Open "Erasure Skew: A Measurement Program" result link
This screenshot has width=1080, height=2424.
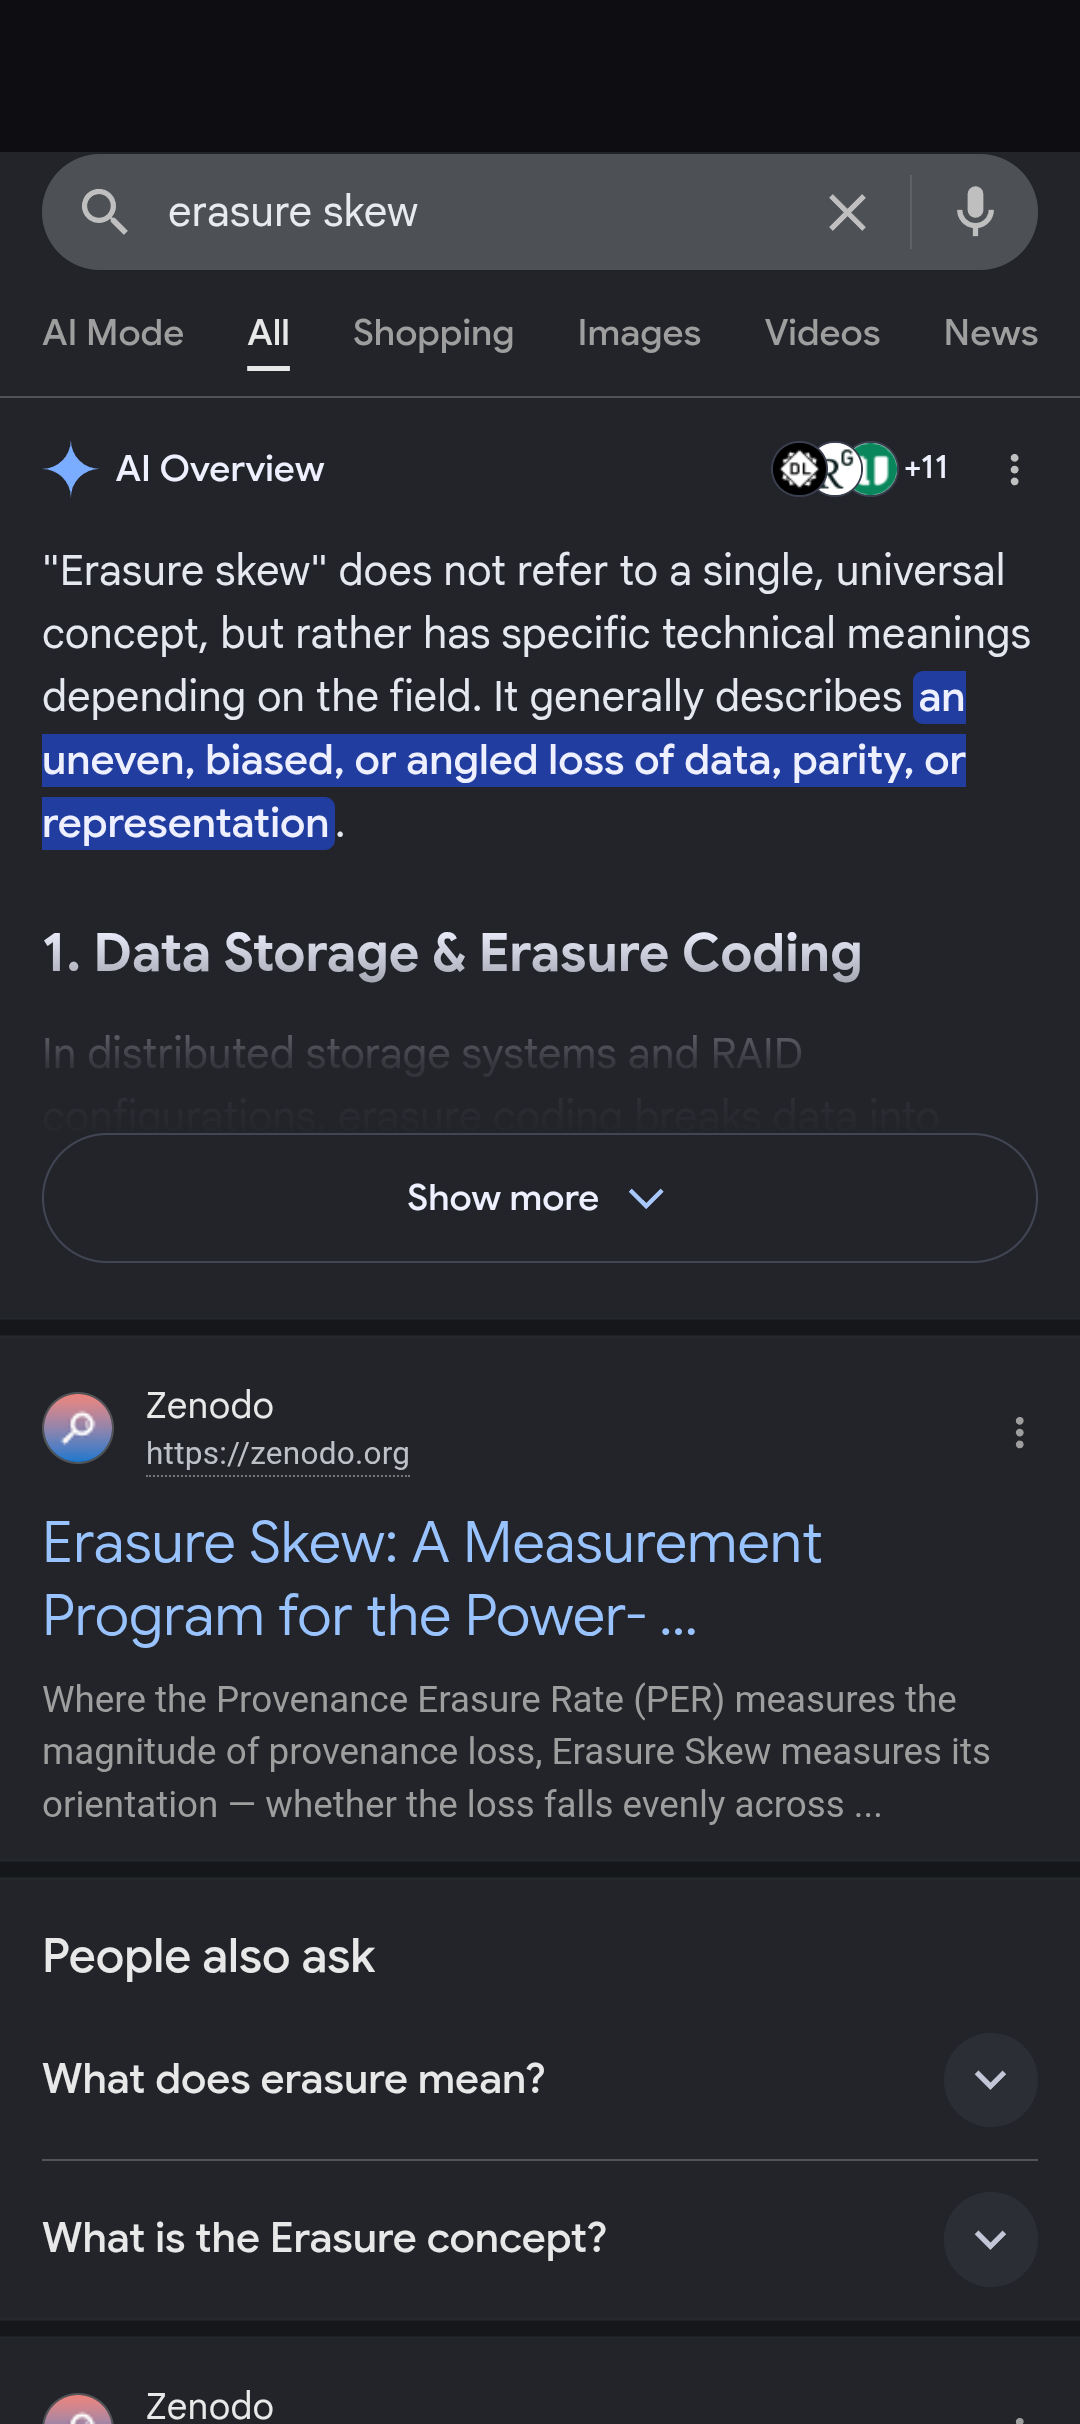432,1579
